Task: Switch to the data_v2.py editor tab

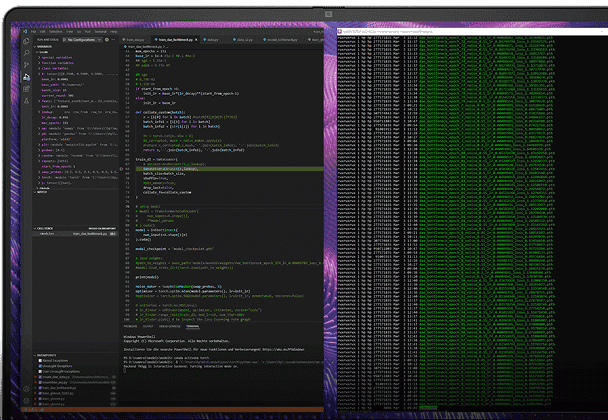Action: (244, 40)
